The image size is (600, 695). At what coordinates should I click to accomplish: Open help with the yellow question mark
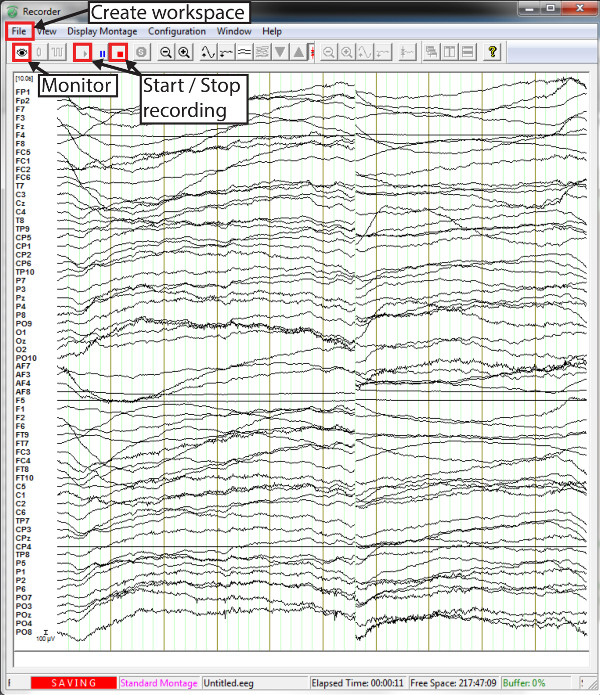point(492,52)
